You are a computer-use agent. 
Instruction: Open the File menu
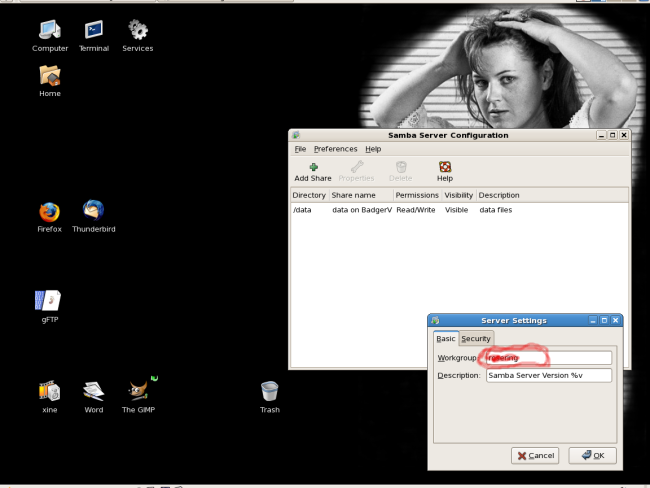click(300, 149)
